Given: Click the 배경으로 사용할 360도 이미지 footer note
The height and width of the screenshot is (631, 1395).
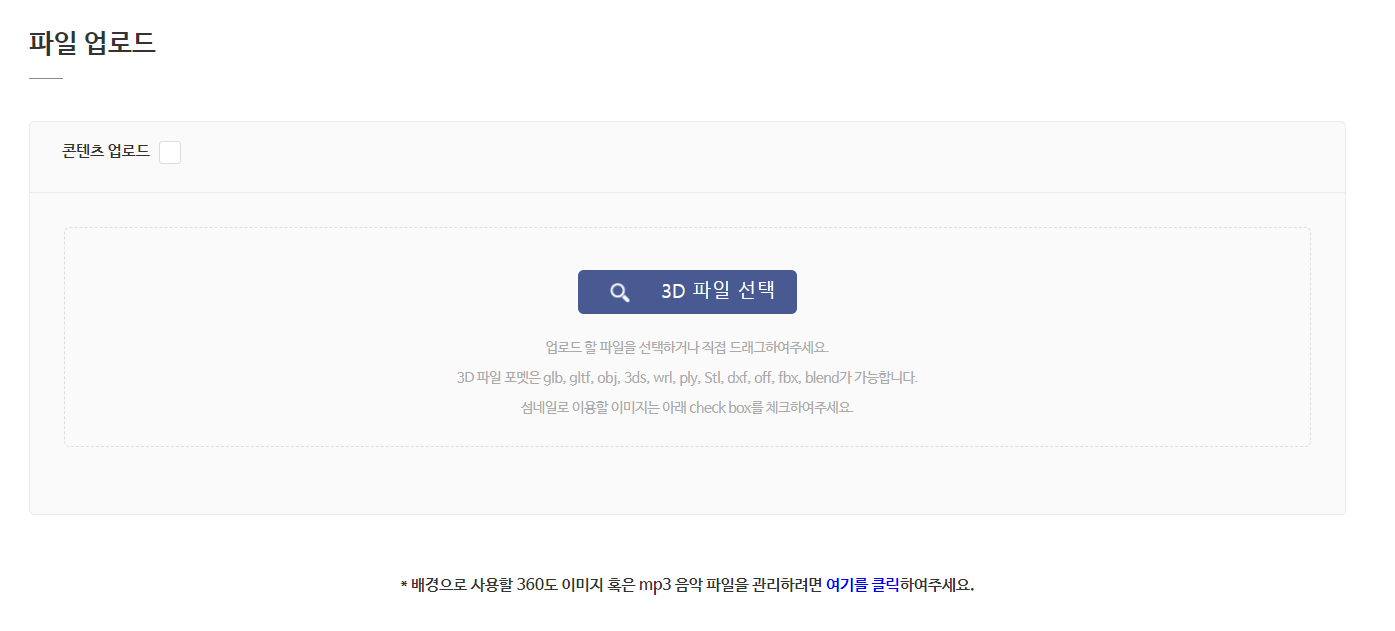Looking at the screenshot, I should point(687,585).
